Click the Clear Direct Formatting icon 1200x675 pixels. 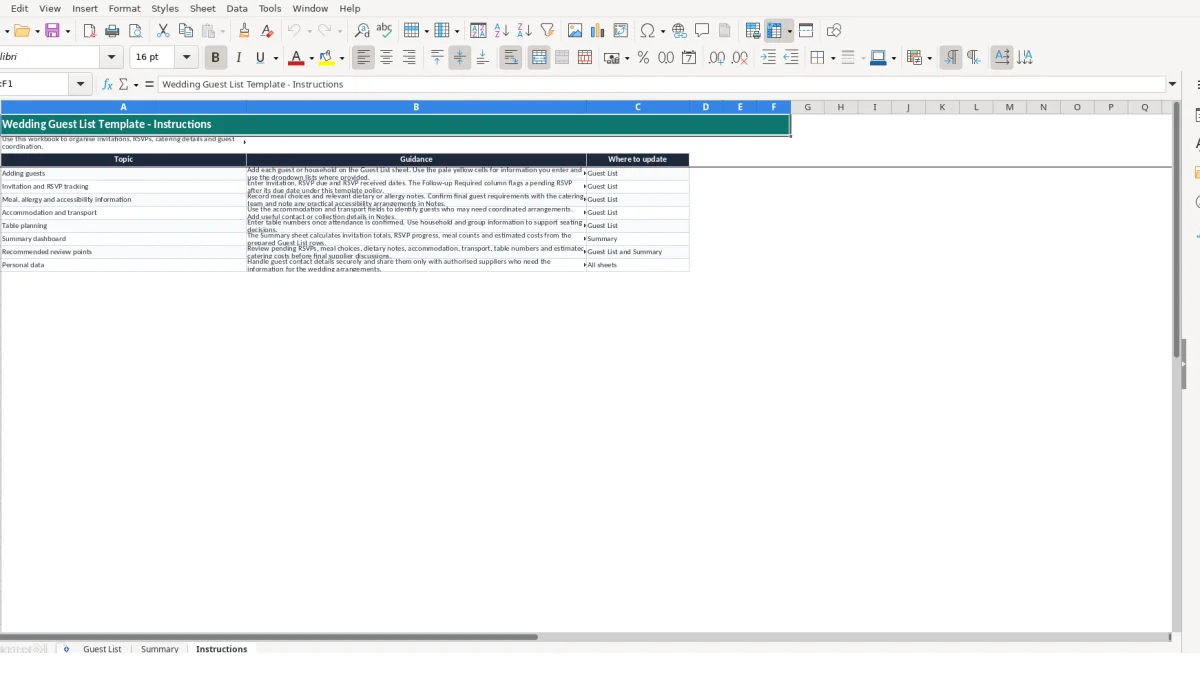pyautogui.click(x=267, y=31)
